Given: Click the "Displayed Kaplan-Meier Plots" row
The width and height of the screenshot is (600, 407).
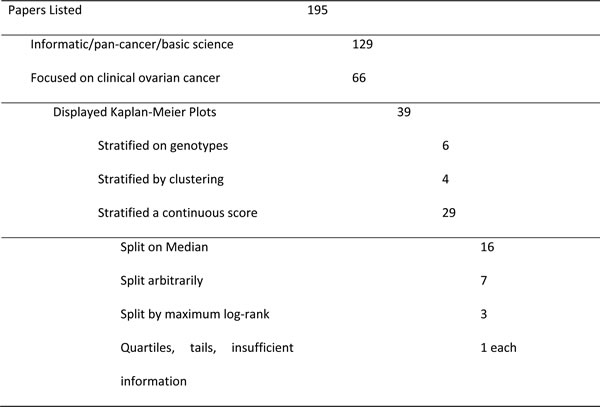Looking at the screenshot, I should coord(134,113).
